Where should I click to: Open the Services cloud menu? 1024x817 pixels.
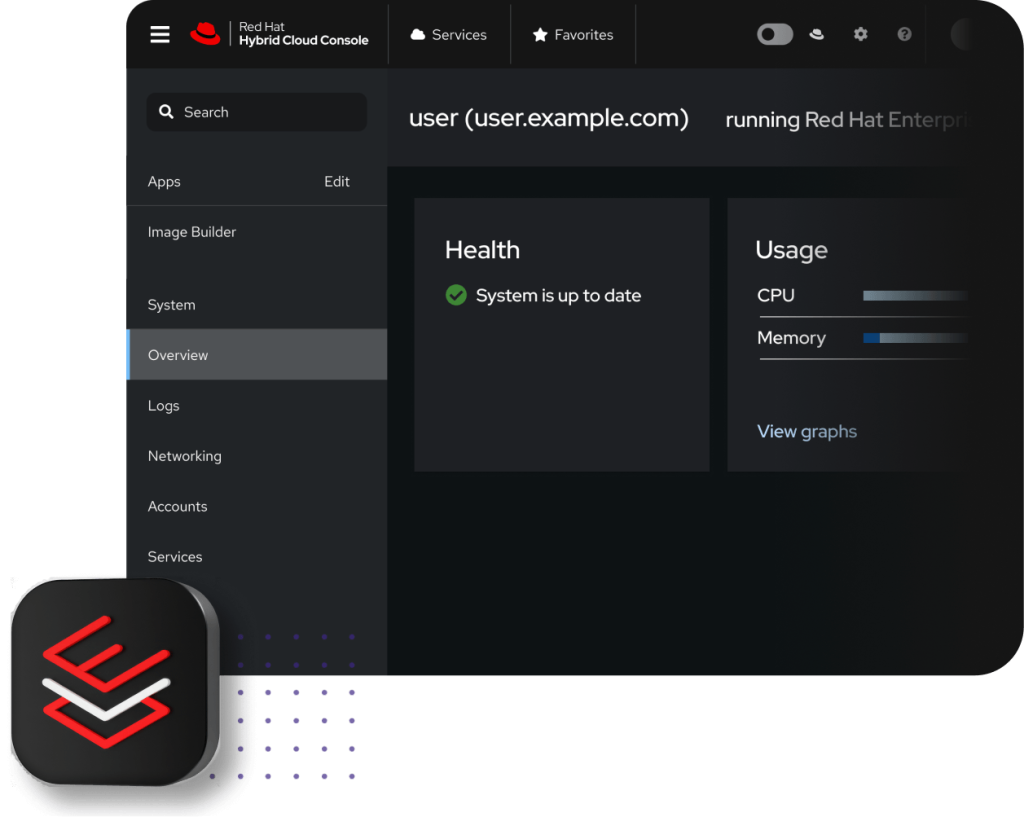point(449,35)
